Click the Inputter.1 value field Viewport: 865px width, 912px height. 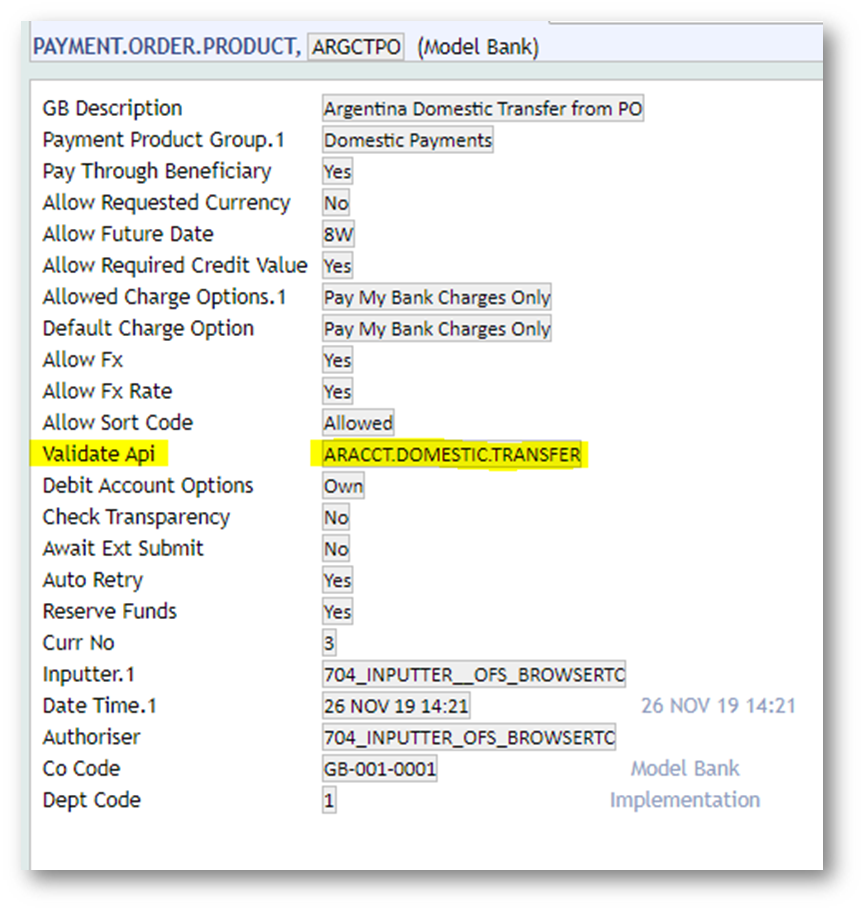(x=474, y=675)
